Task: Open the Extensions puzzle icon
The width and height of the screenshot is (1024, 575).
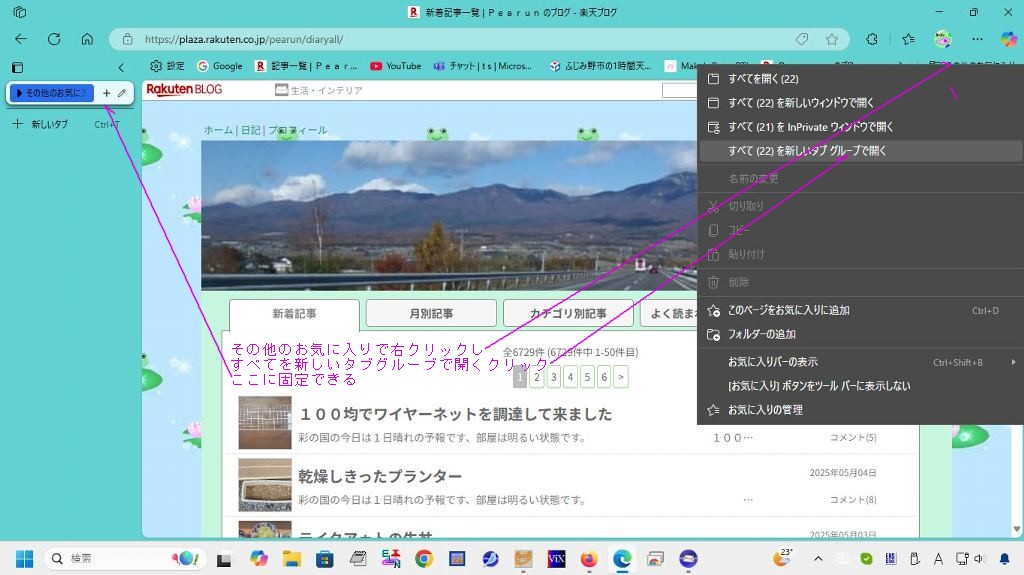Action: (x=872, y=39)
